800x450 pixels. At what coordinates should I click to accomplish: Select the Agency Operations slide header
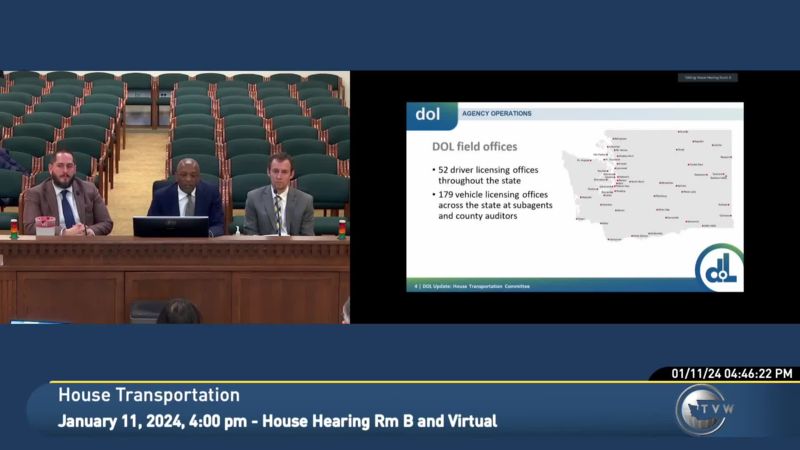pyautogui.click(x=497, y=114)
